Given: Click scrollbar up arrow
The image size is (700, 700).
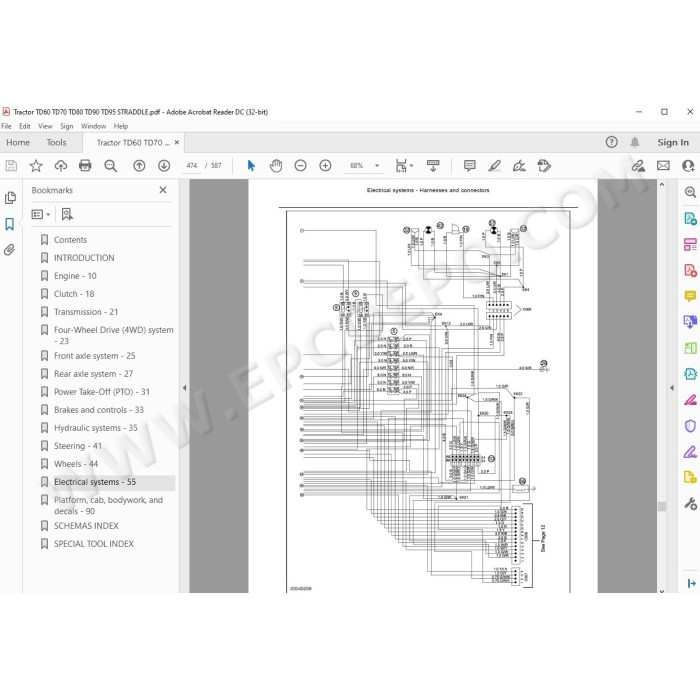Looking at the screenshot, I should coord(662,184).
